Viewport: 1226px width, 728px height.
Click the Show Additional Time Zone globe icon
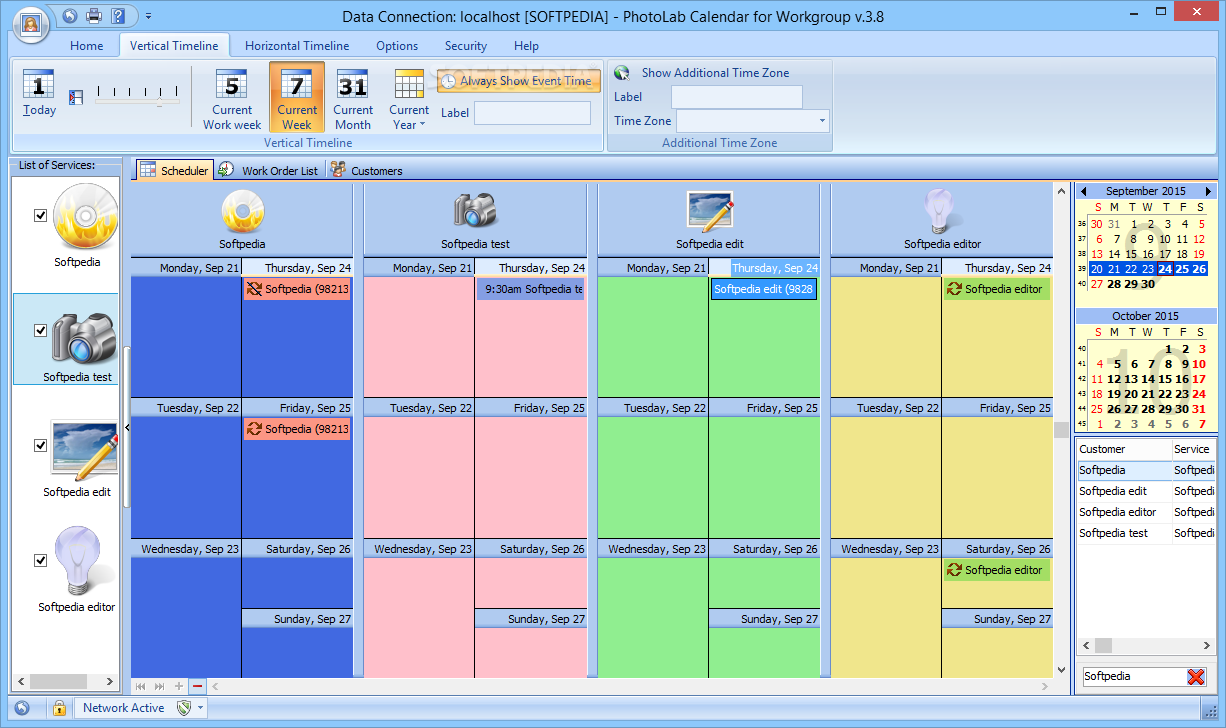622,73
